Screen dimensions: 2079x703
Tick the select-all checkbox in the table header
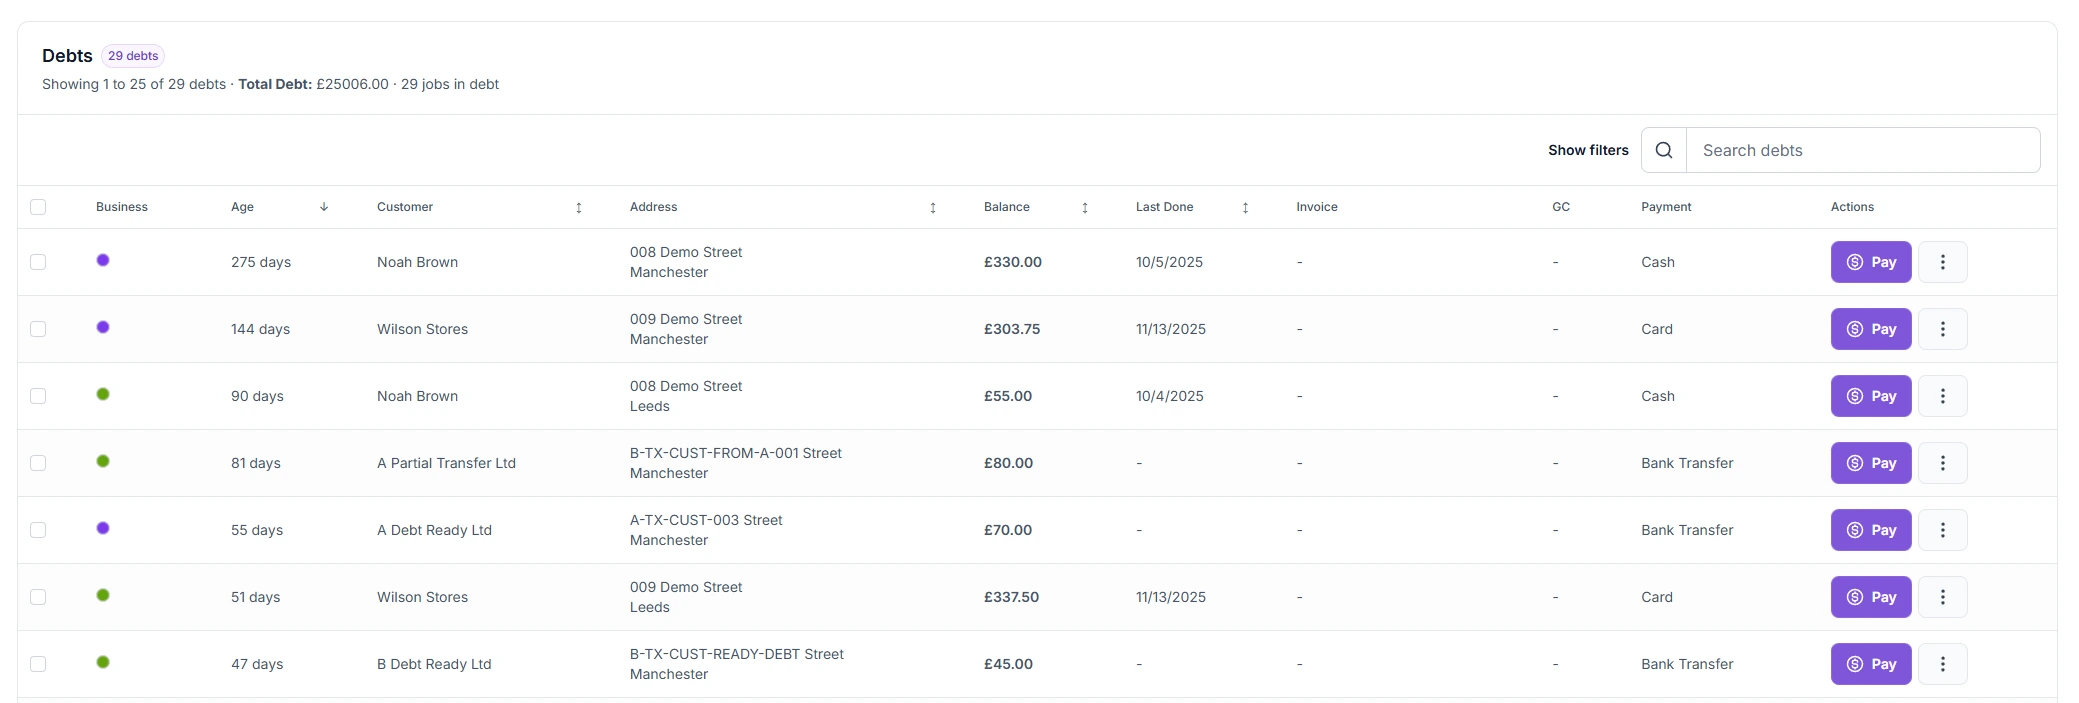(x=39, y=206)
